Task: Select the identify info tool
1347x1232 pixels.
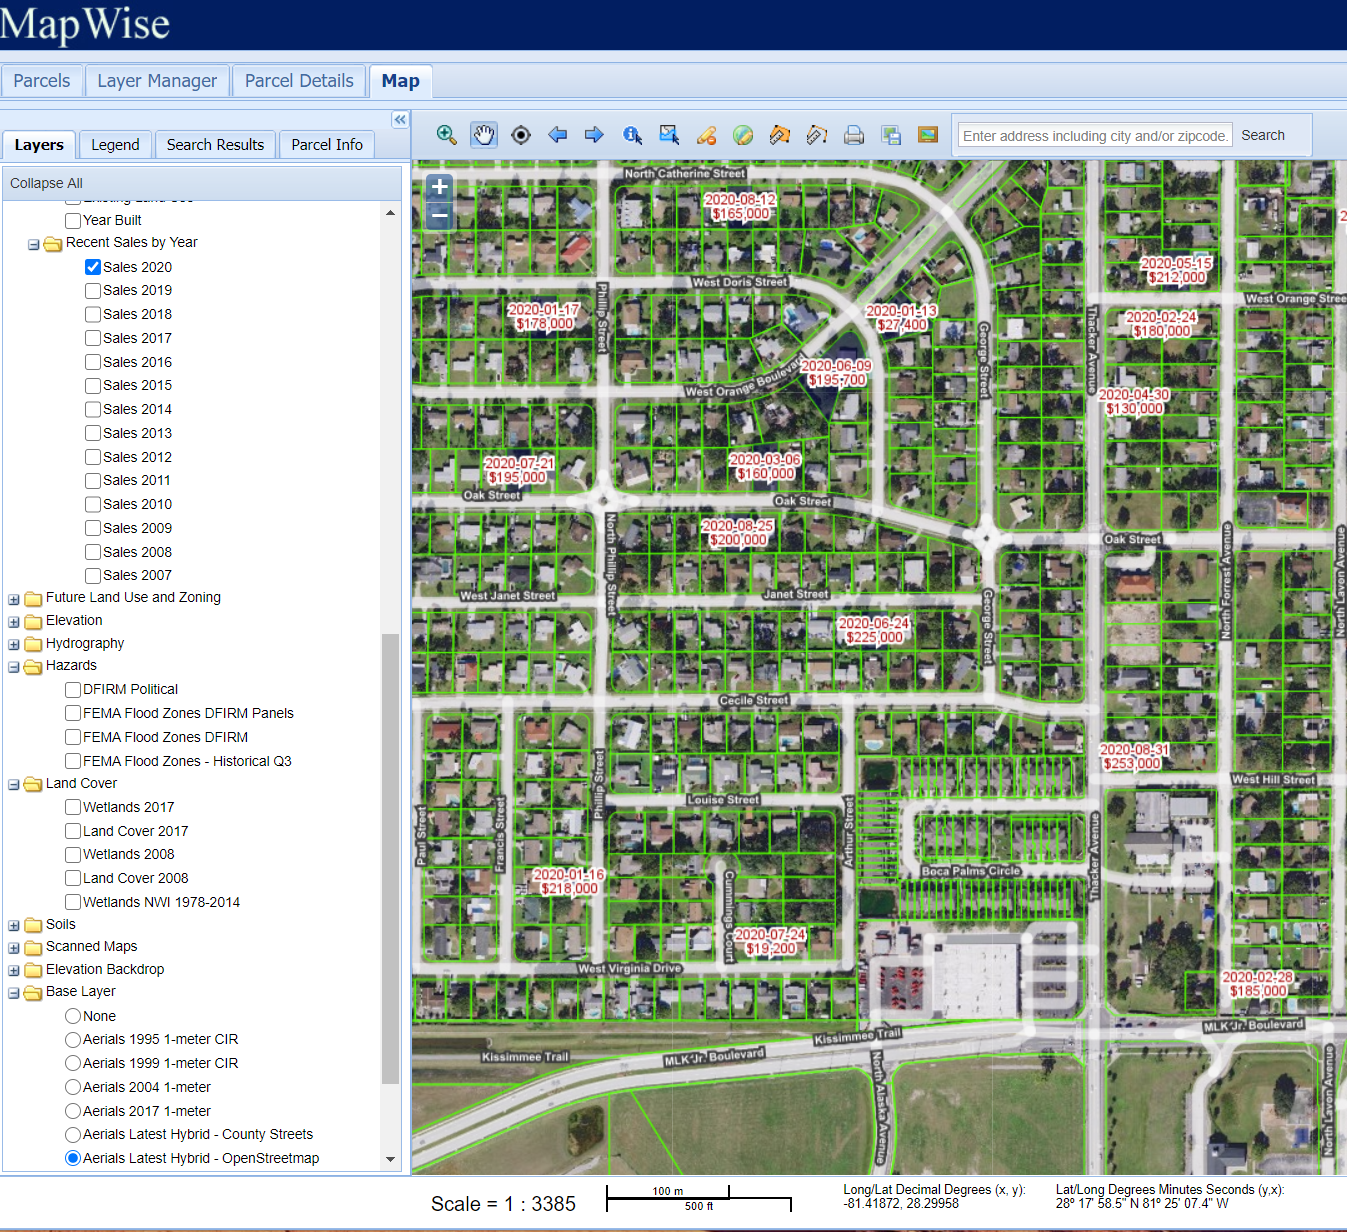Action: click(632, 135)
